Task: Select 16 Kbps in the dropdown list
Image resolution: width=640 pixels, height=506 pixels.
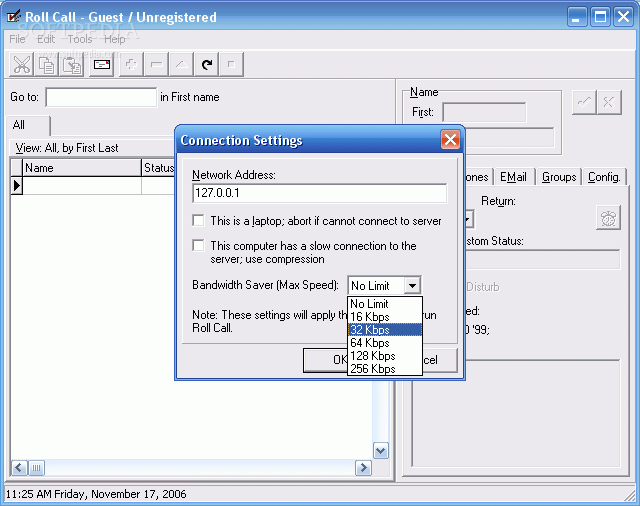Action: tap(385, 317)
